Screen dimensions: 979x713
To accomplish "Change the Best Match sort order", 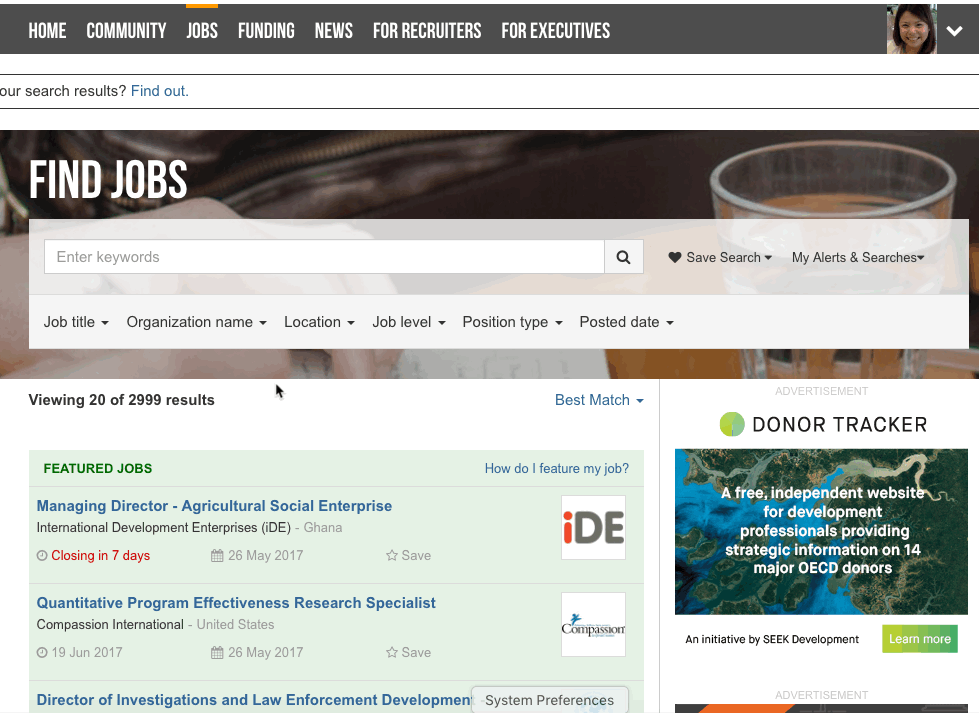I will 599,400.
